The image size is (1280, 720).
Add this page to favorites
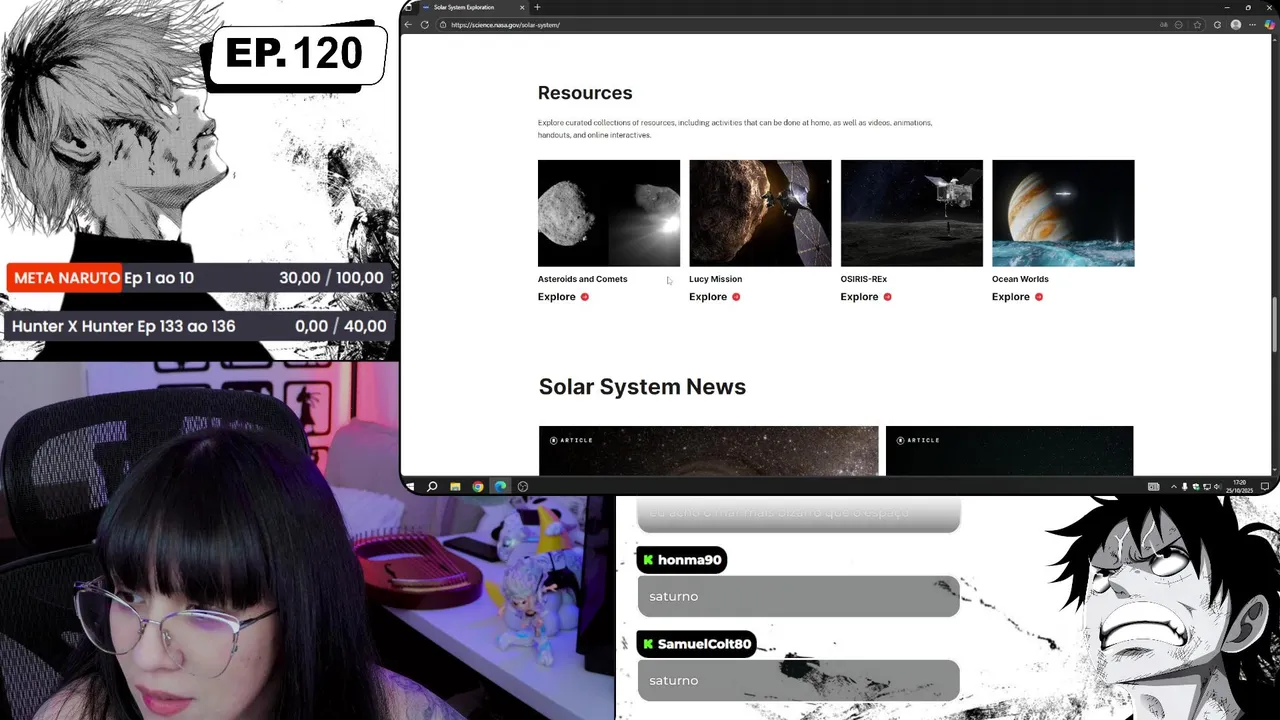tap(1198, 25)
